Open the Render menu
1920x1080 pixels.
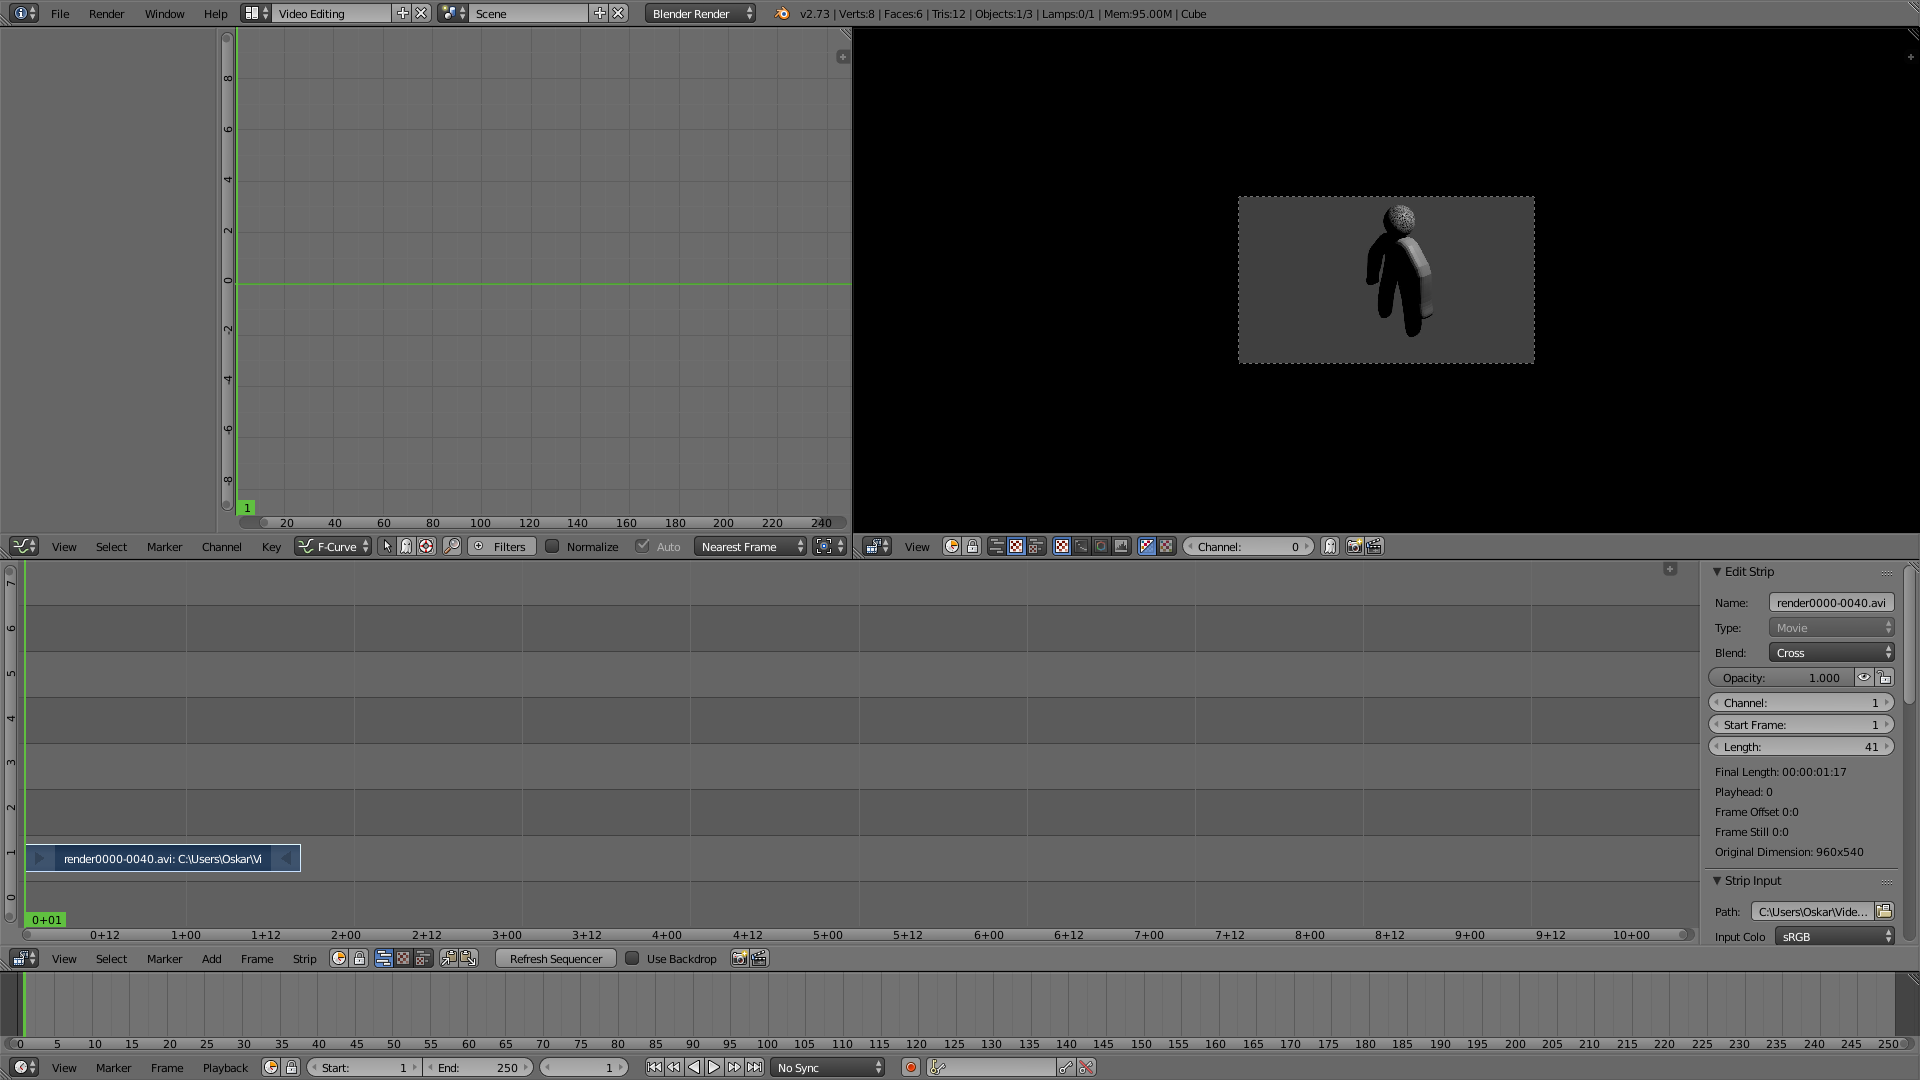click(106, 14)
